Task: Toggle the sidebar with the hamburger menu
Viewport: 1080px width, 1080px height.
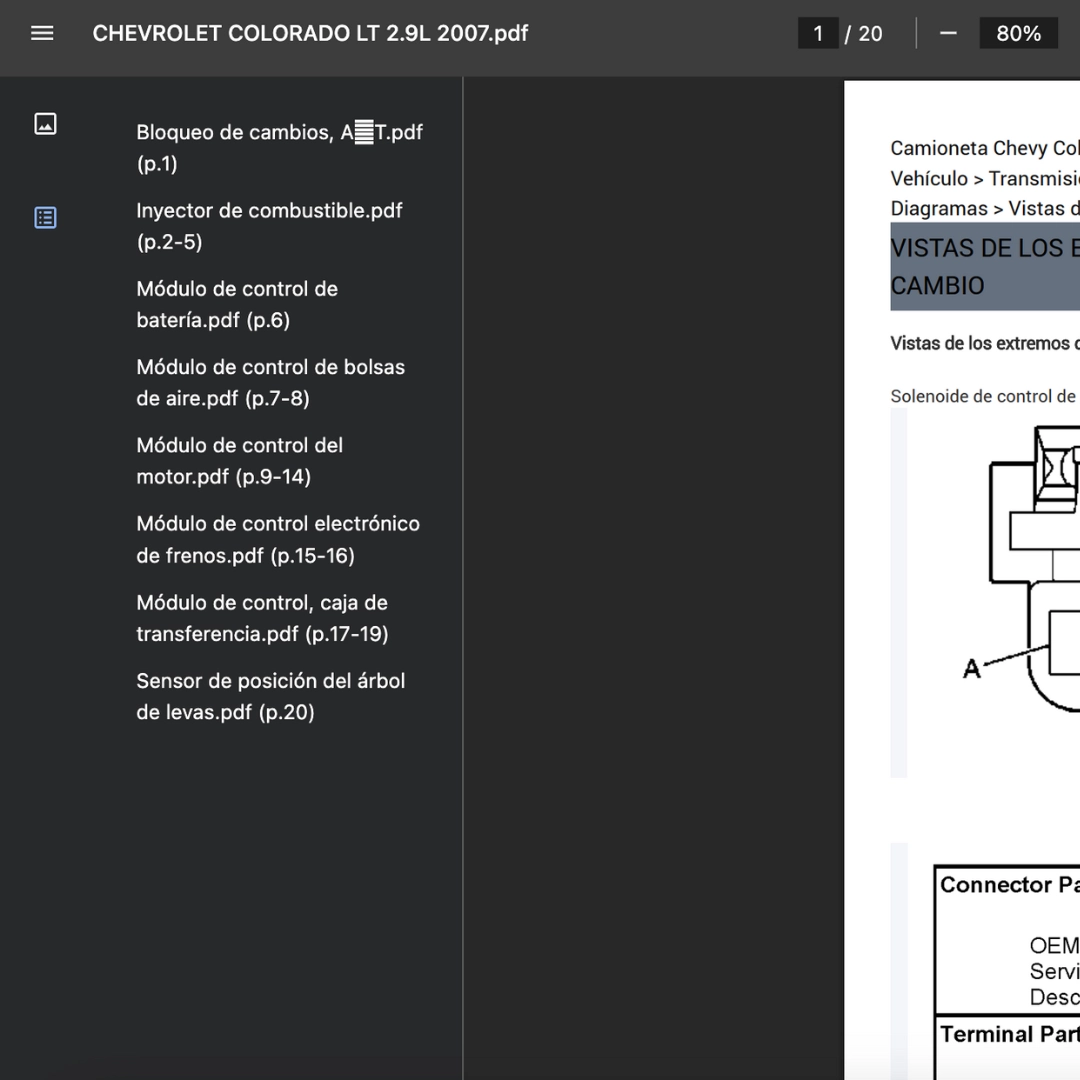Action: [x=42, y=33]
